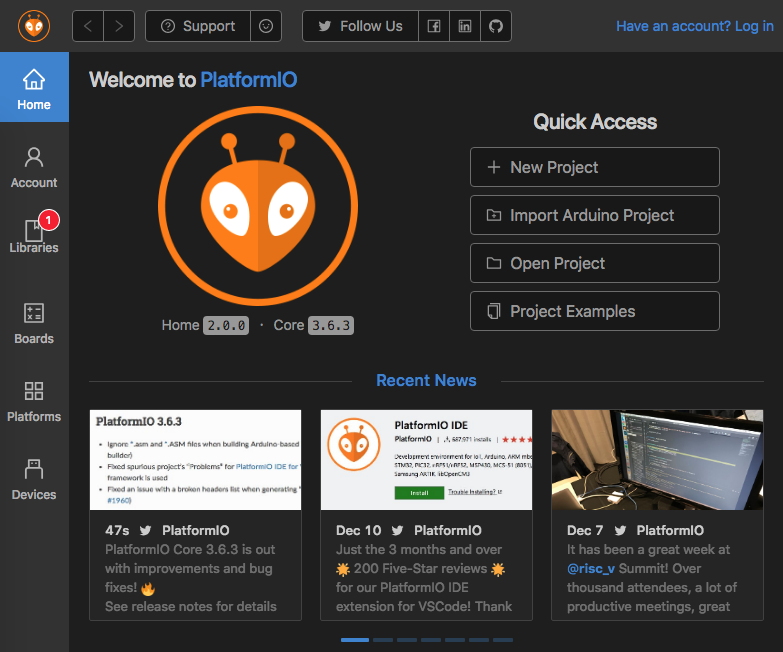Viewport: 783px width, 652px height.
Task: Click Twitter icon on the 47s news card
Action: [145, 530]
